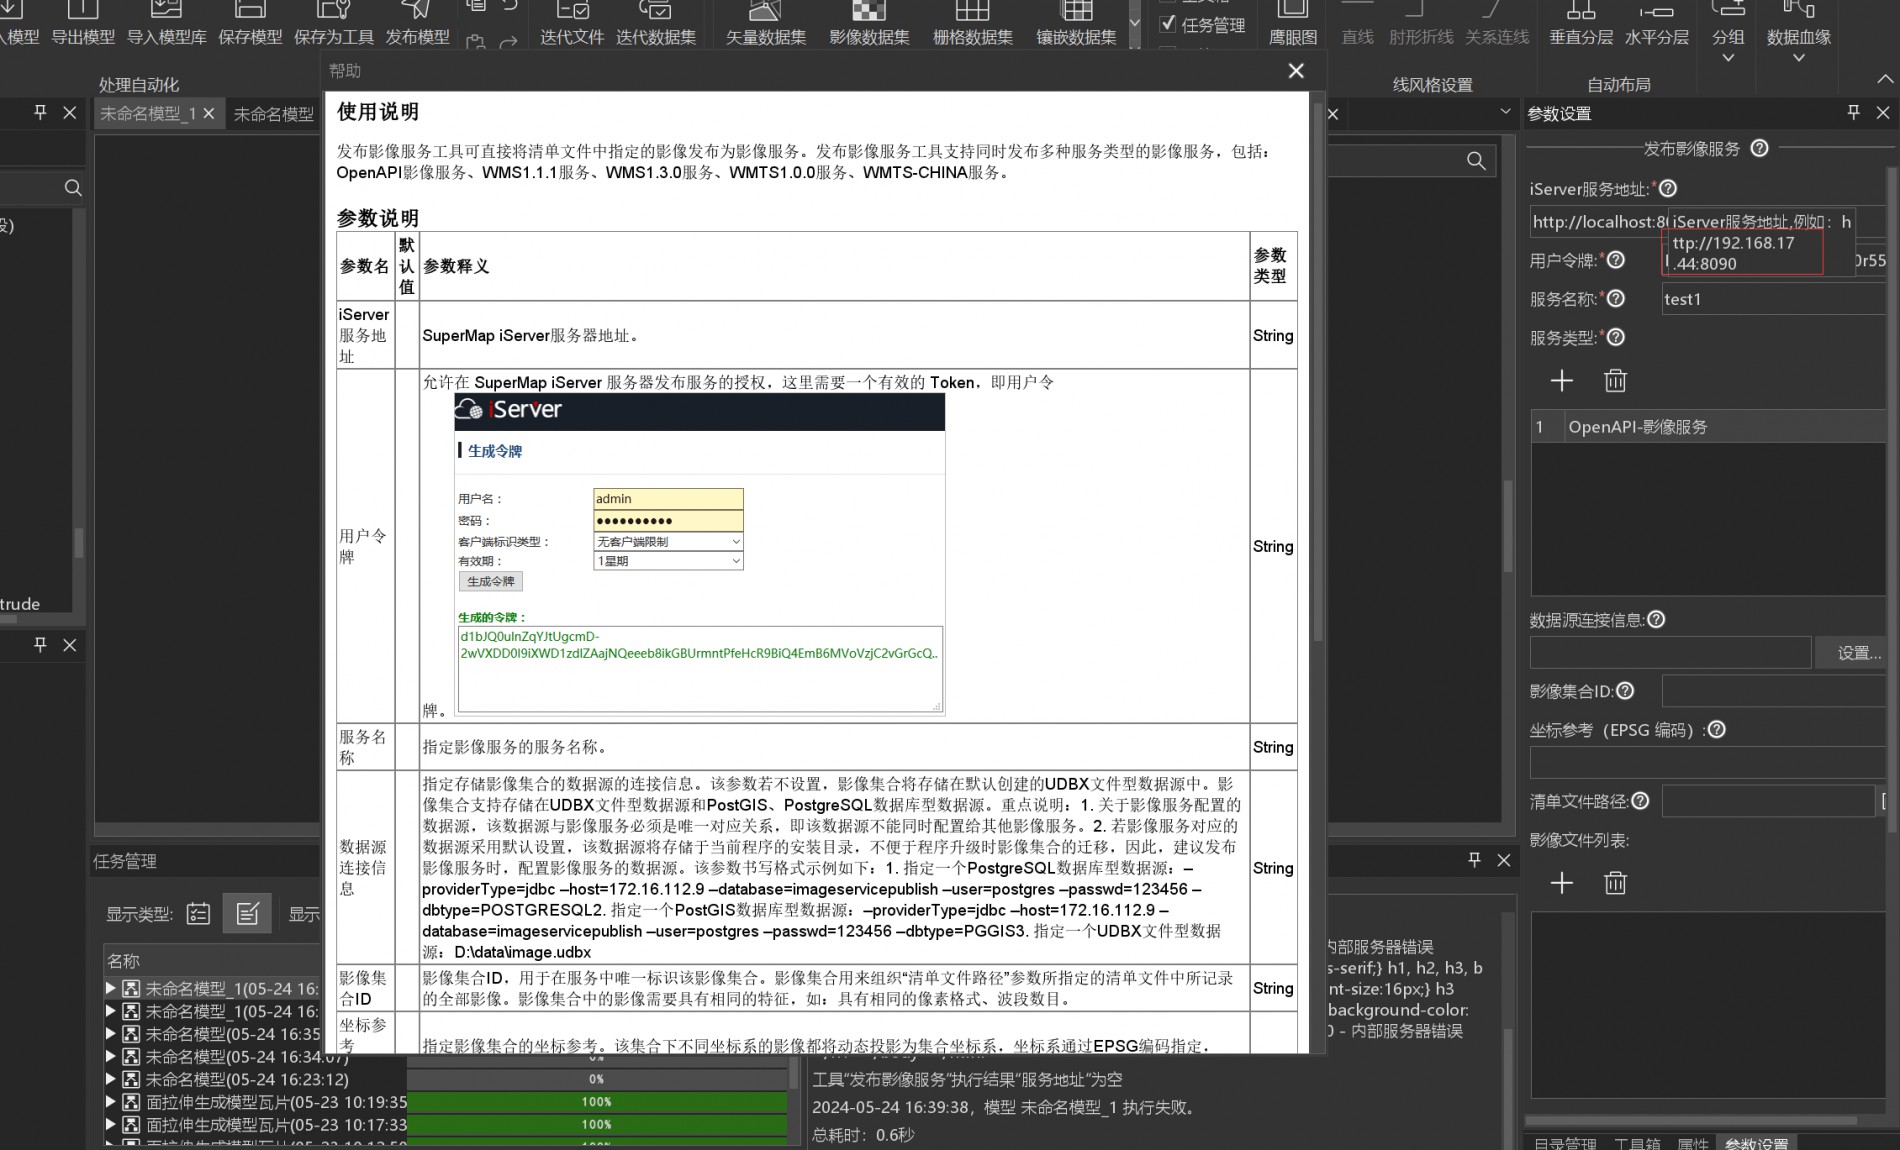Expand 未命名模型(05-24 16:35 task row

coord(111,1034)
